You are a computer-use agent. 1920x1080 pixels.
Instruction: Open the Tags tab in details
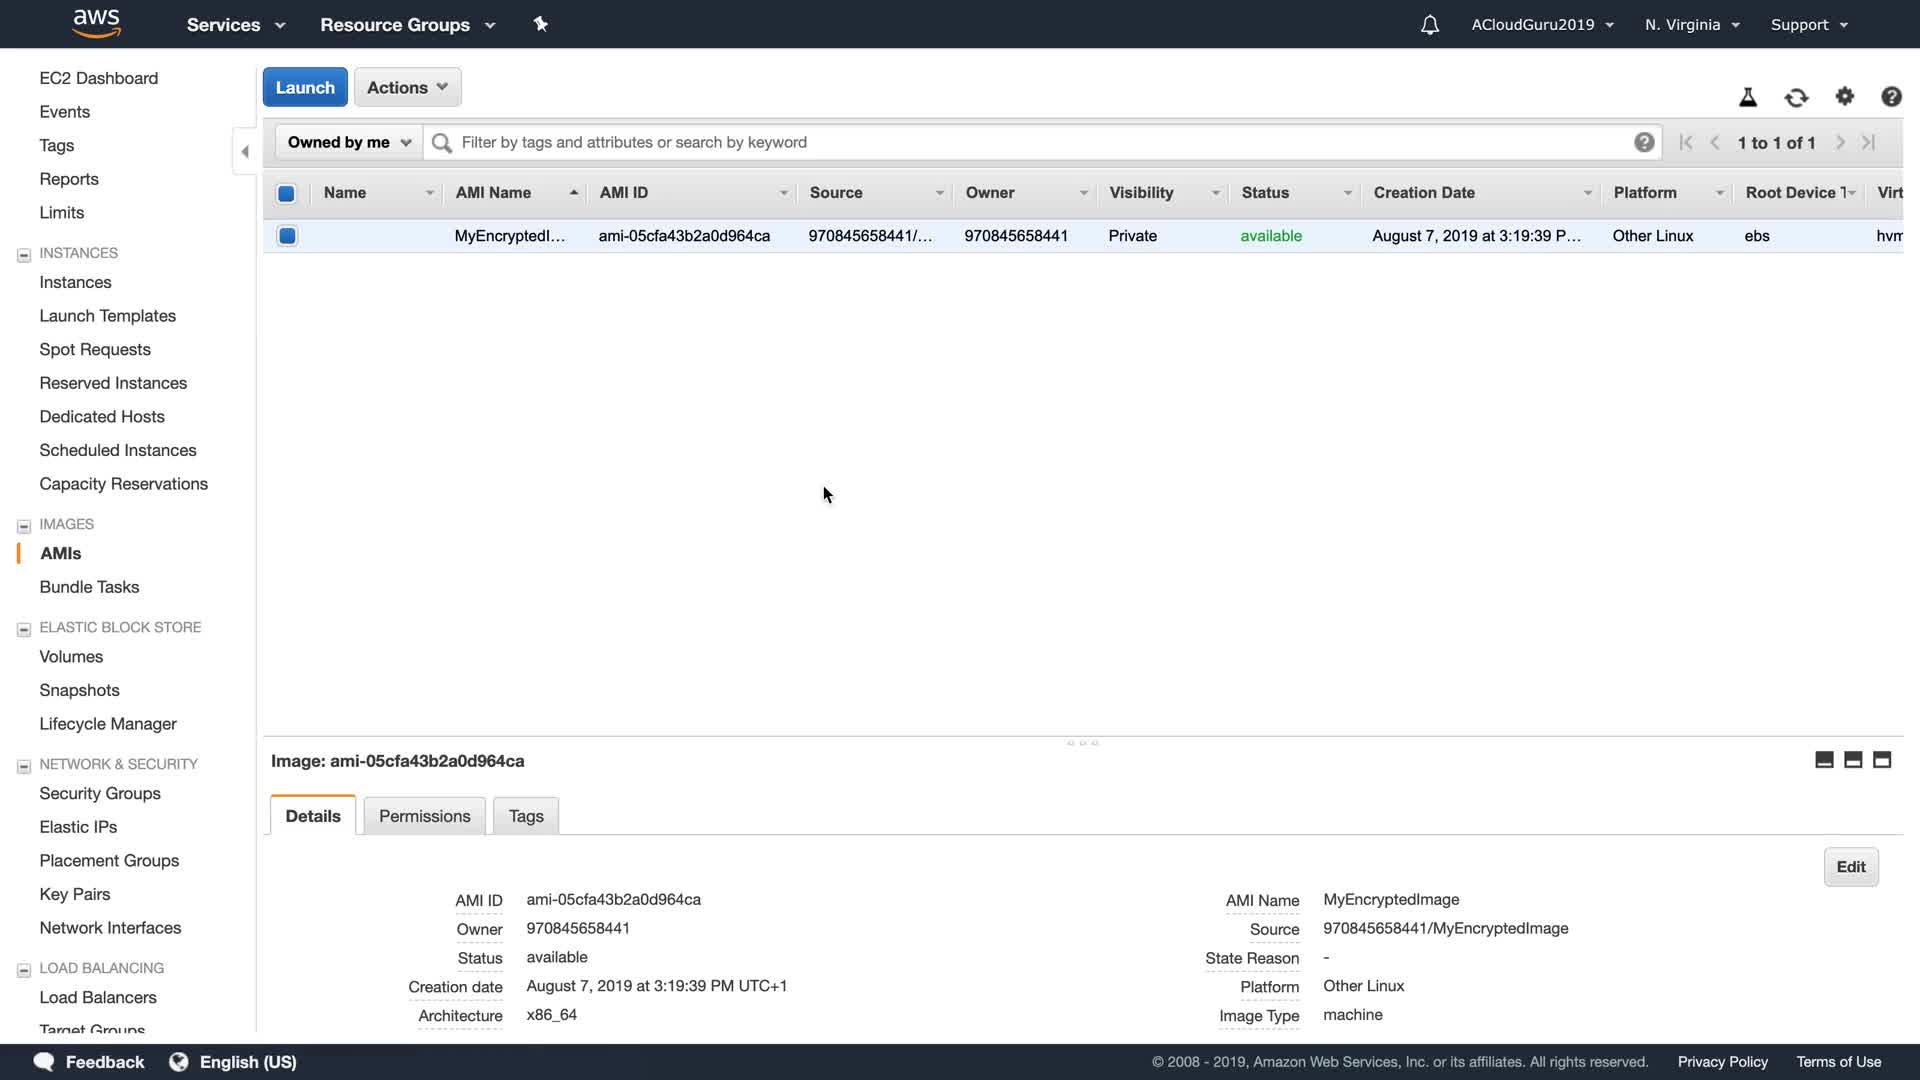point(526,816)
